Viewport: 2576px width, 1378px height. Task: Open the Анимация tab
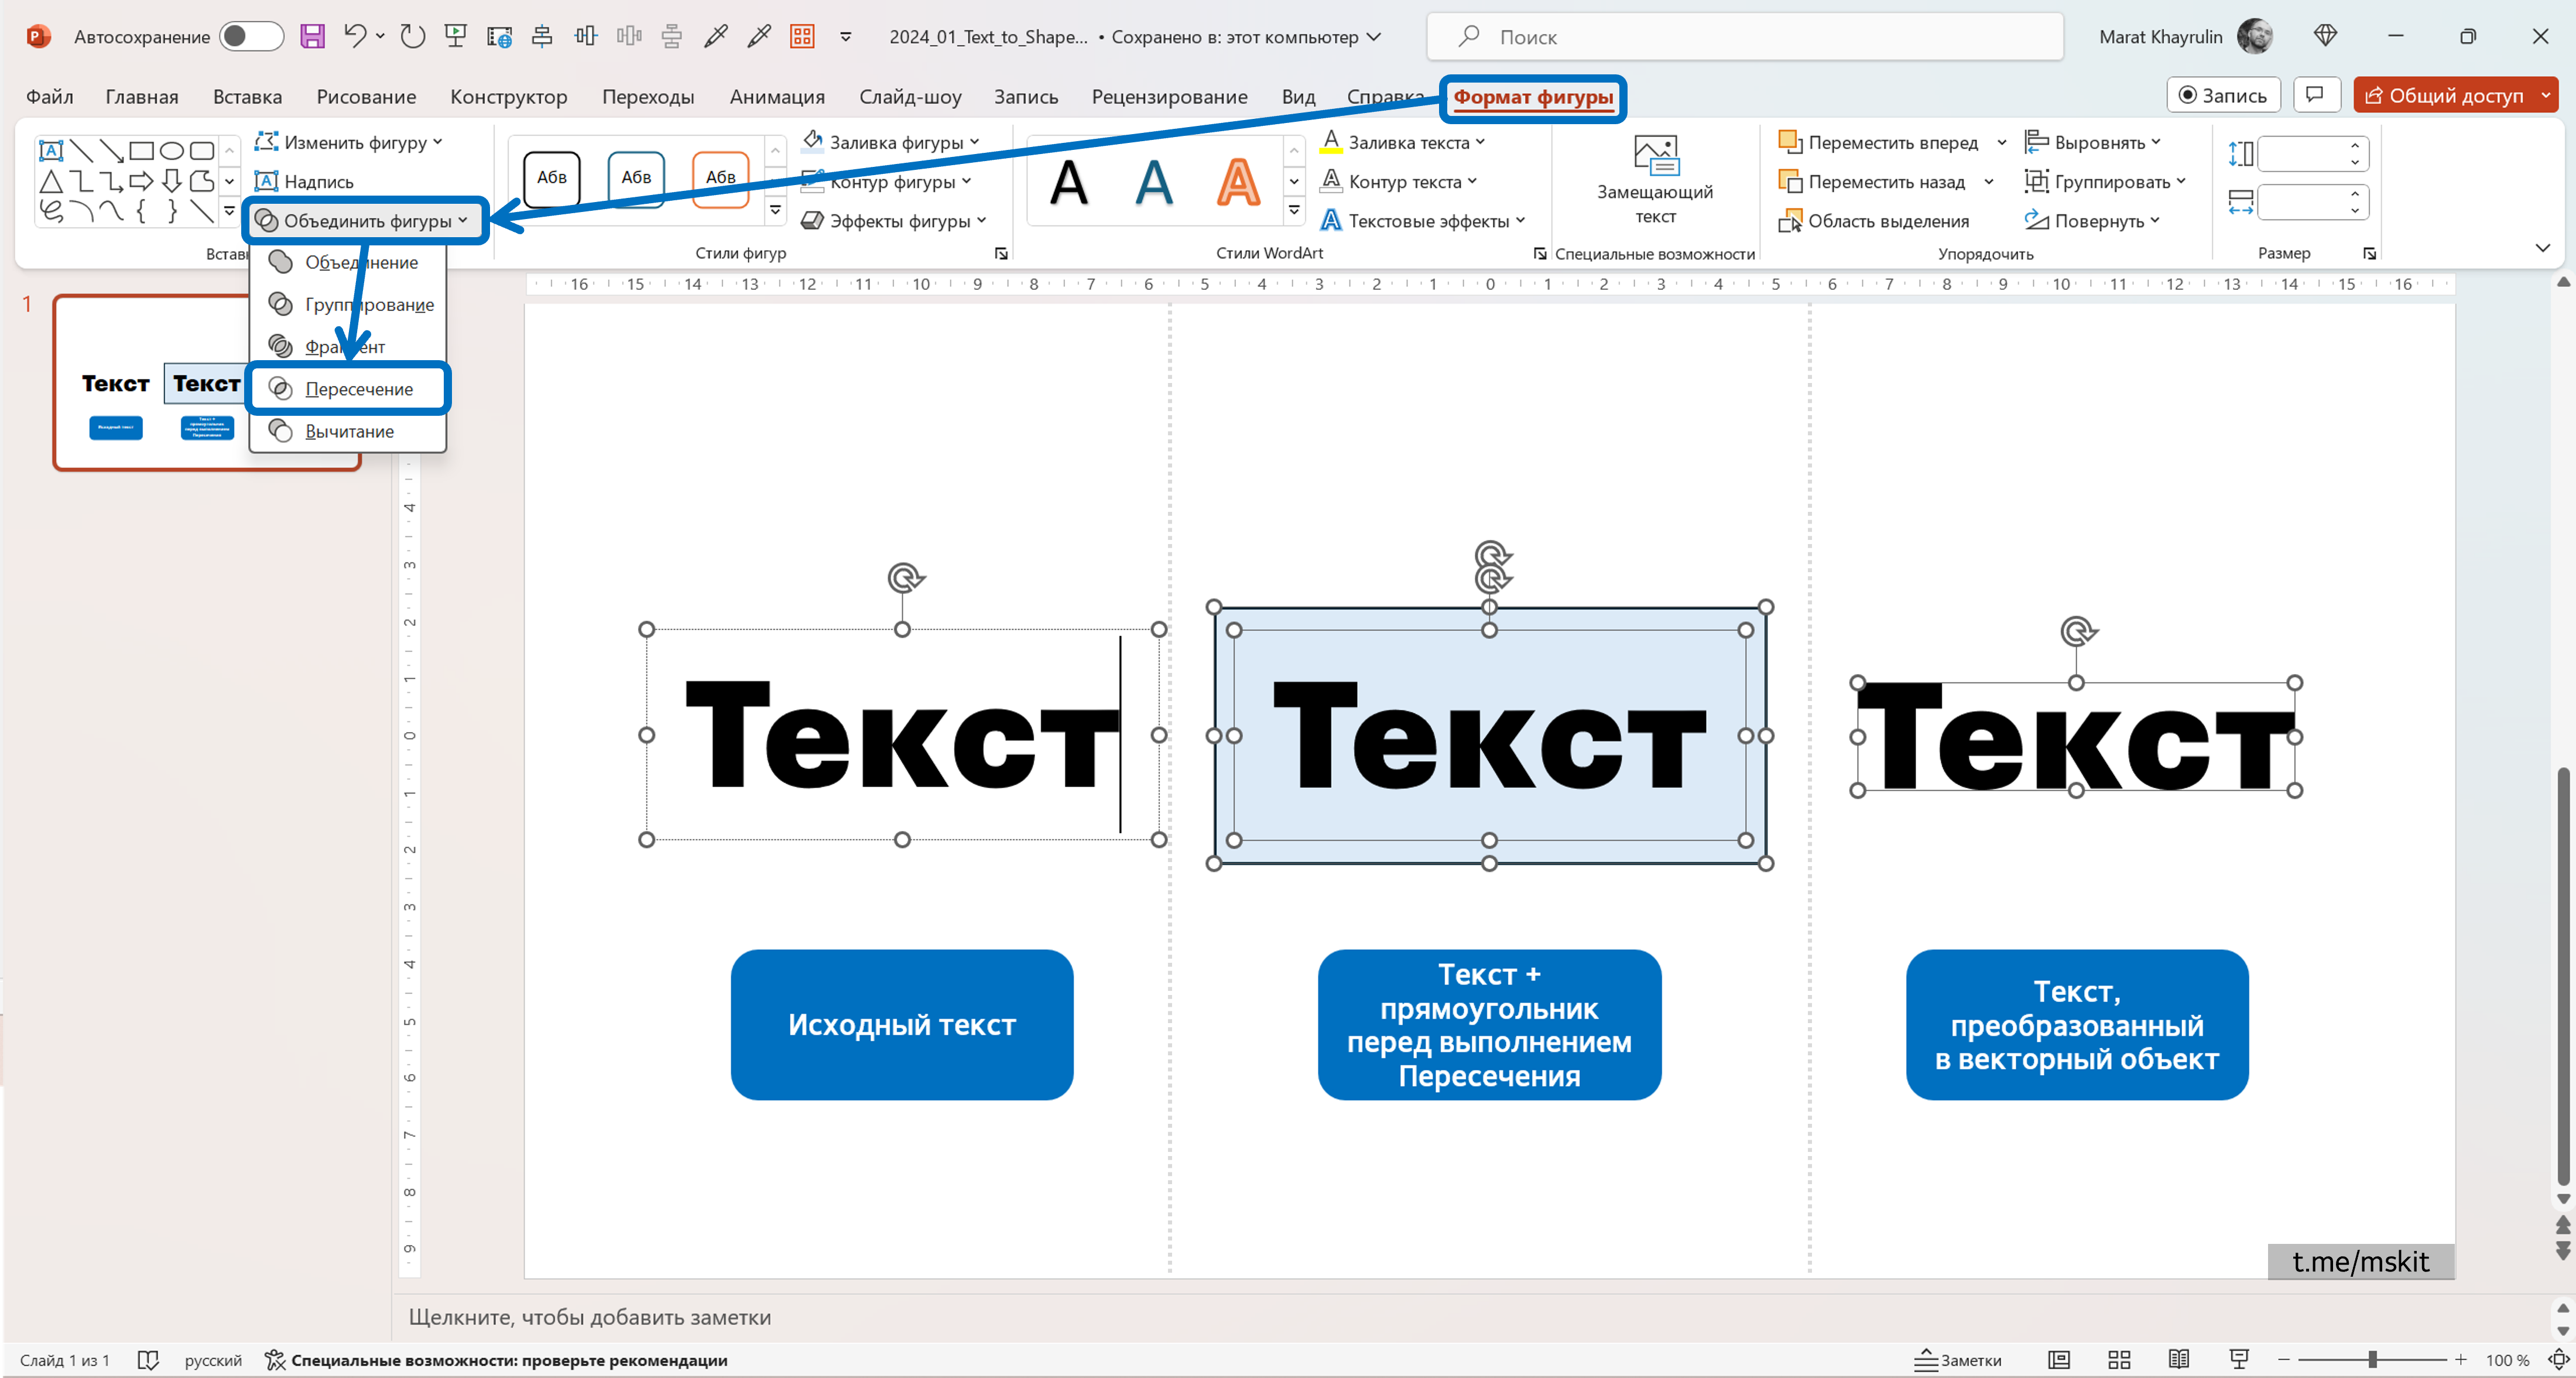tap(777, 96)
